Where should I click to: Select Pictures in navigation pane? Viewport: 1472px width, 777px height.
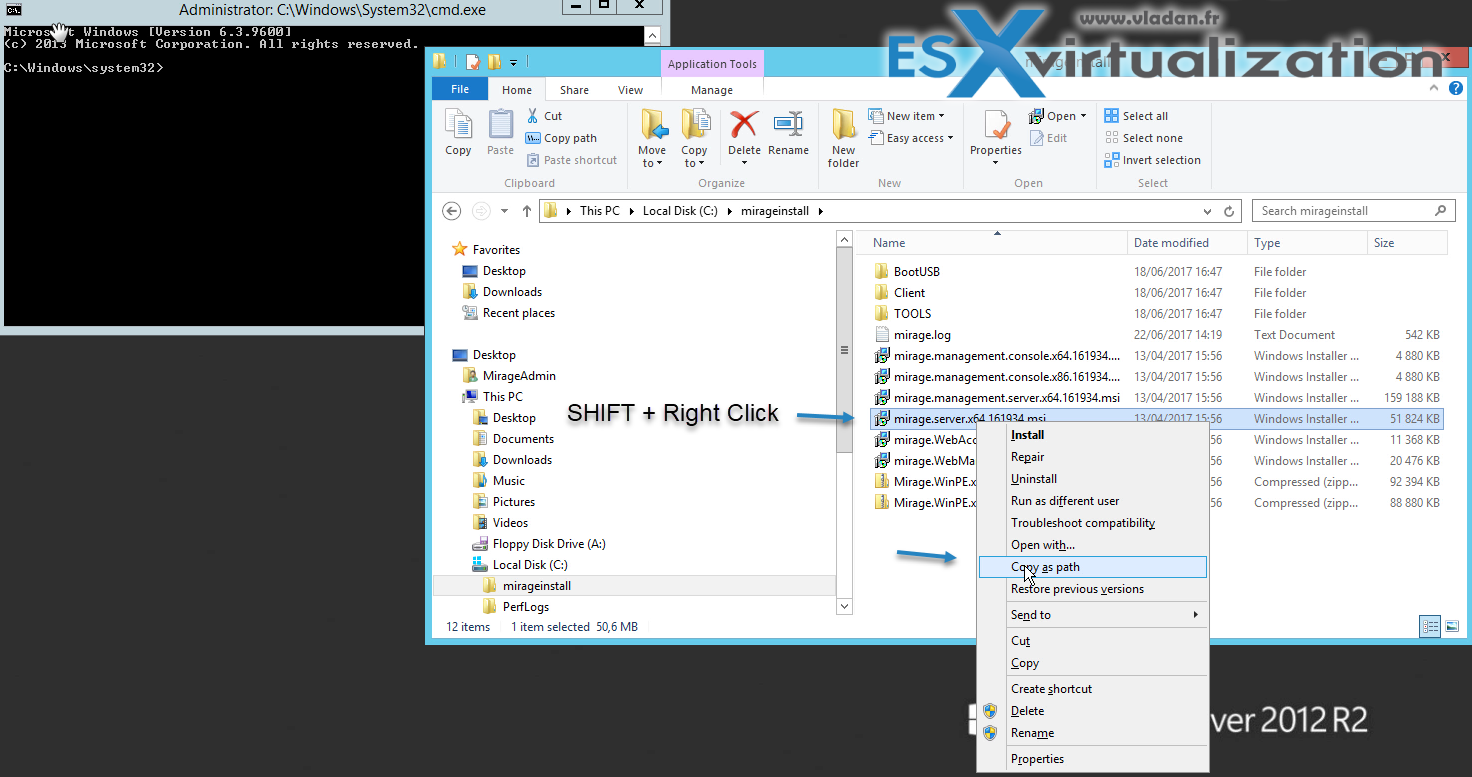[504, 502]
